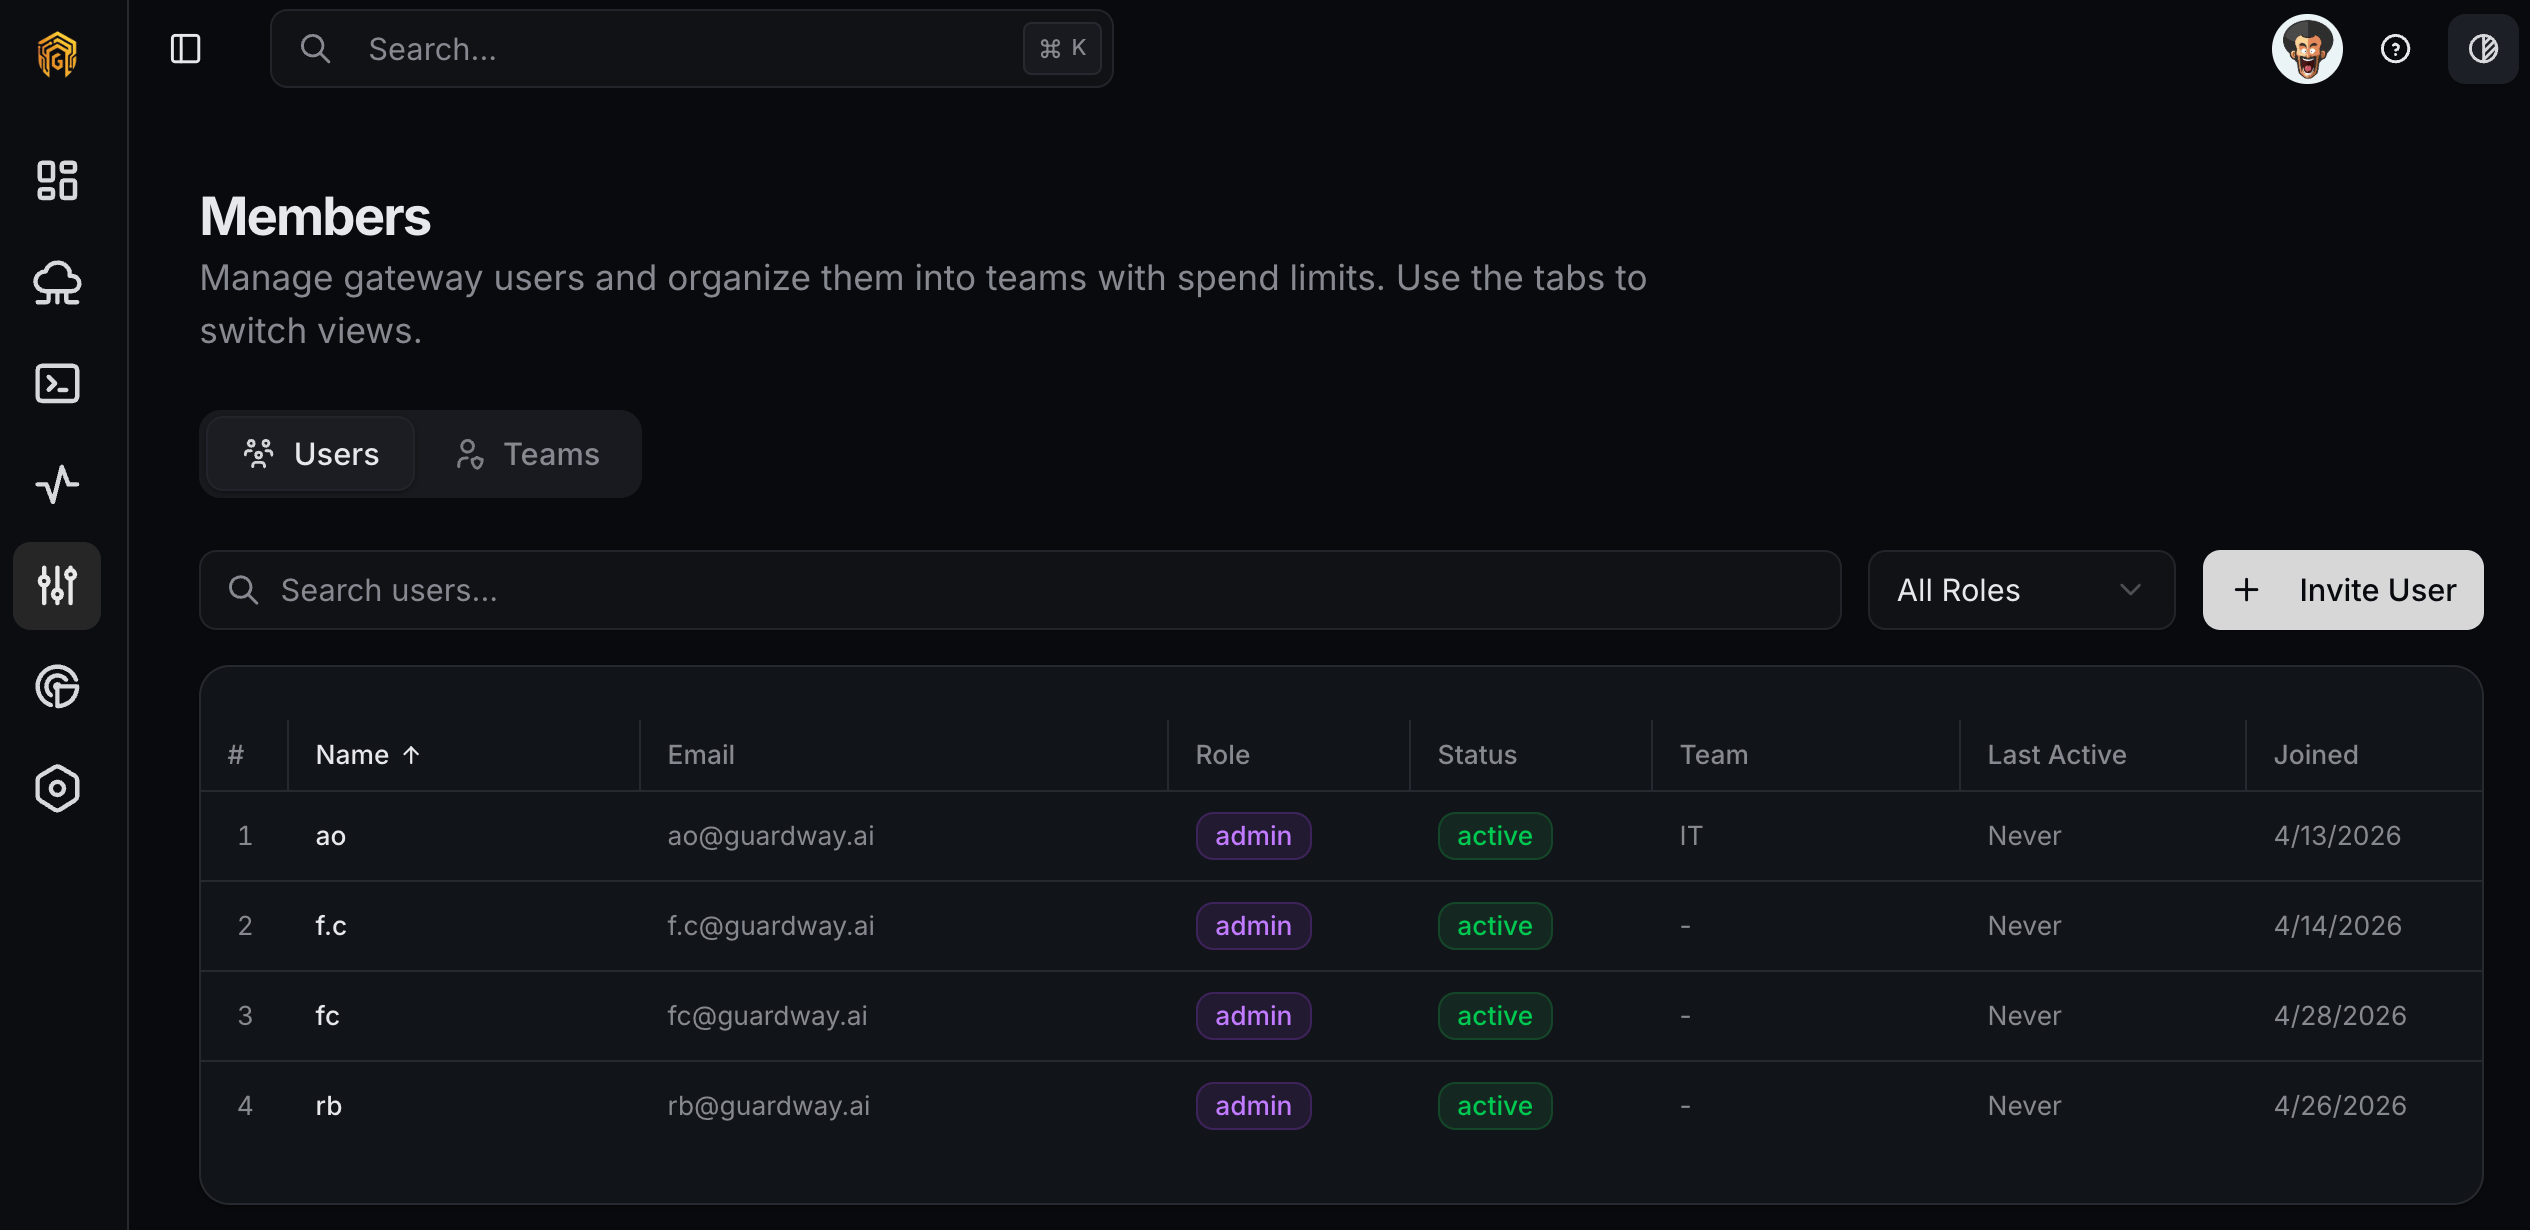Click the Guardway logo icon
Image resolution: width=2530 pixels, height=1230 pixels.
tap(57, 53)
